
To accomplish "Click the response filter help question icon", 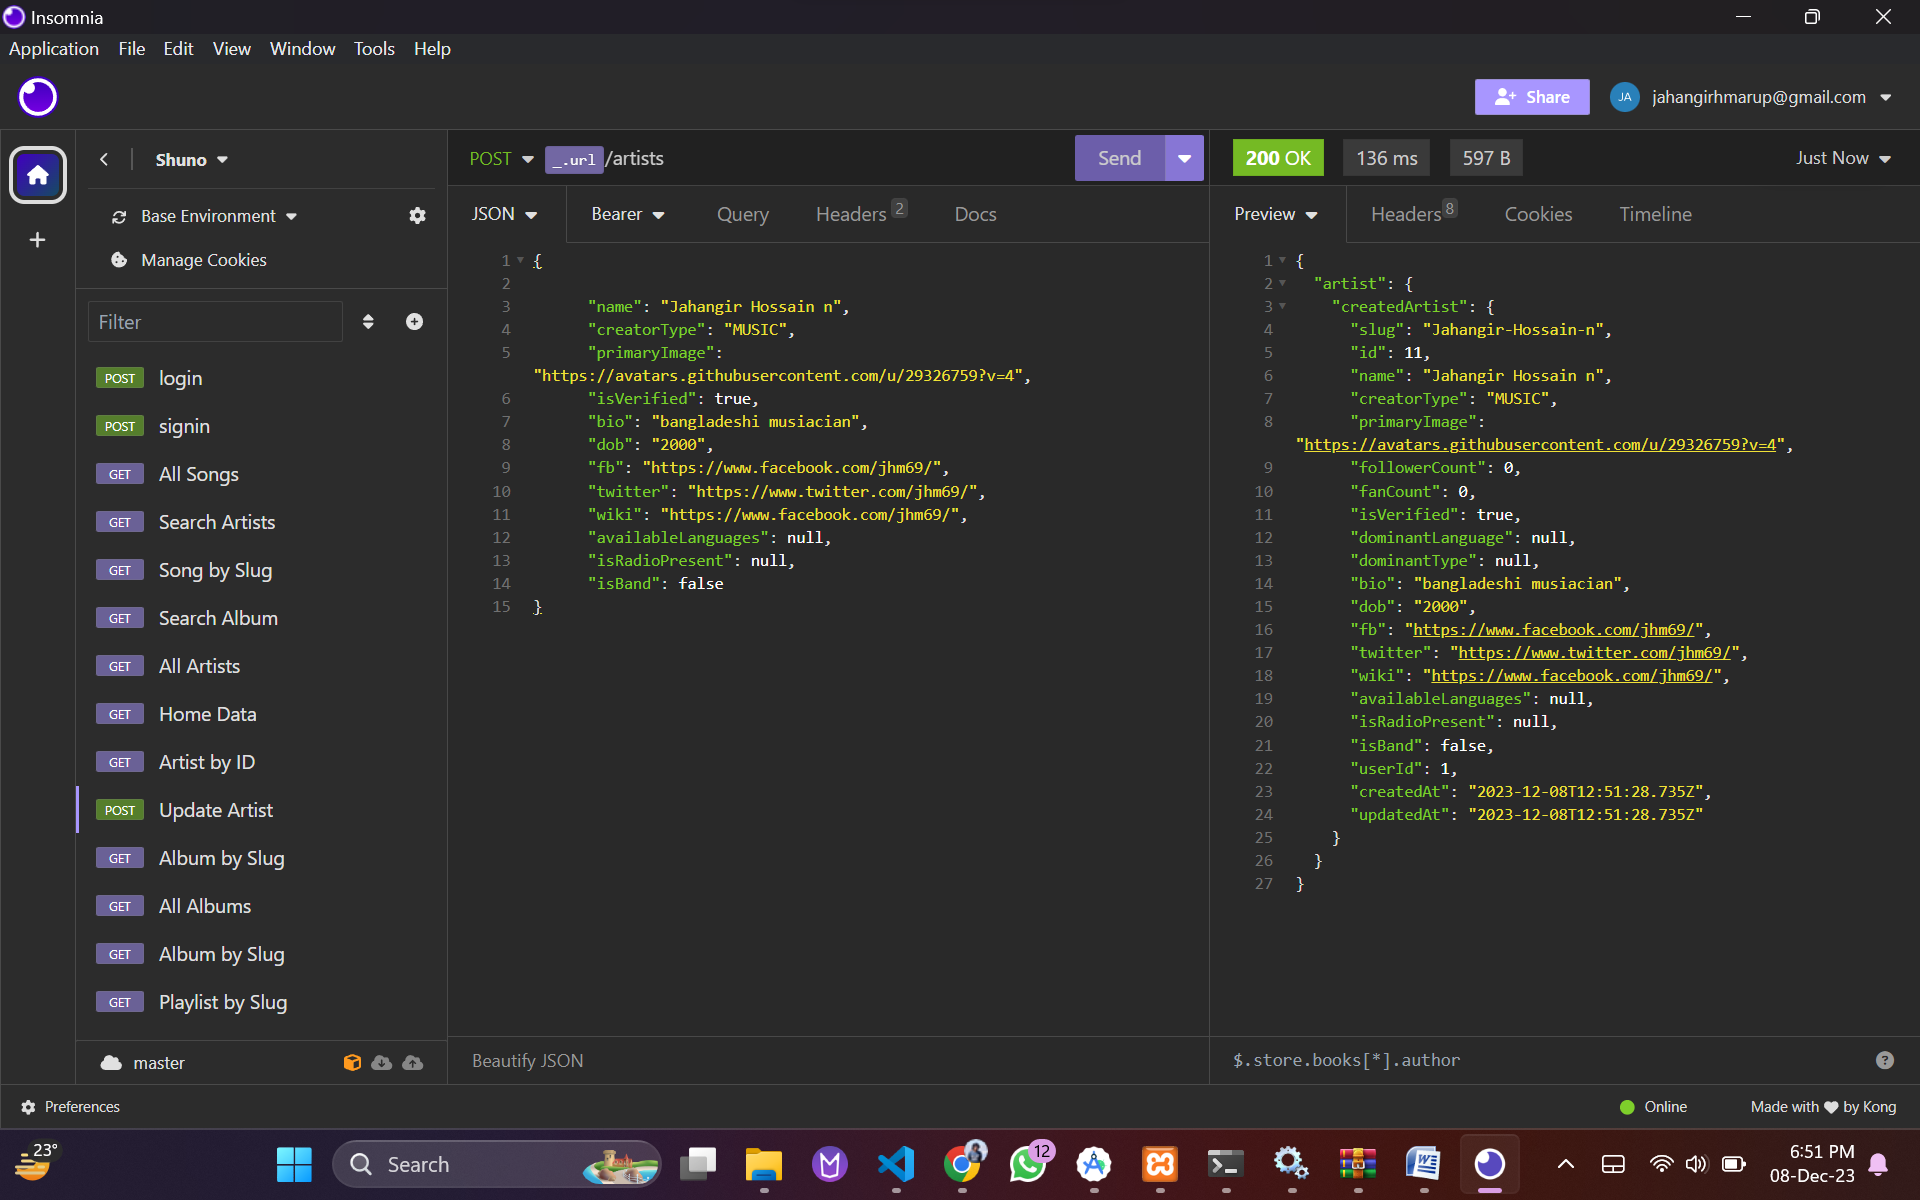I will click(x=1885, y=1060).
